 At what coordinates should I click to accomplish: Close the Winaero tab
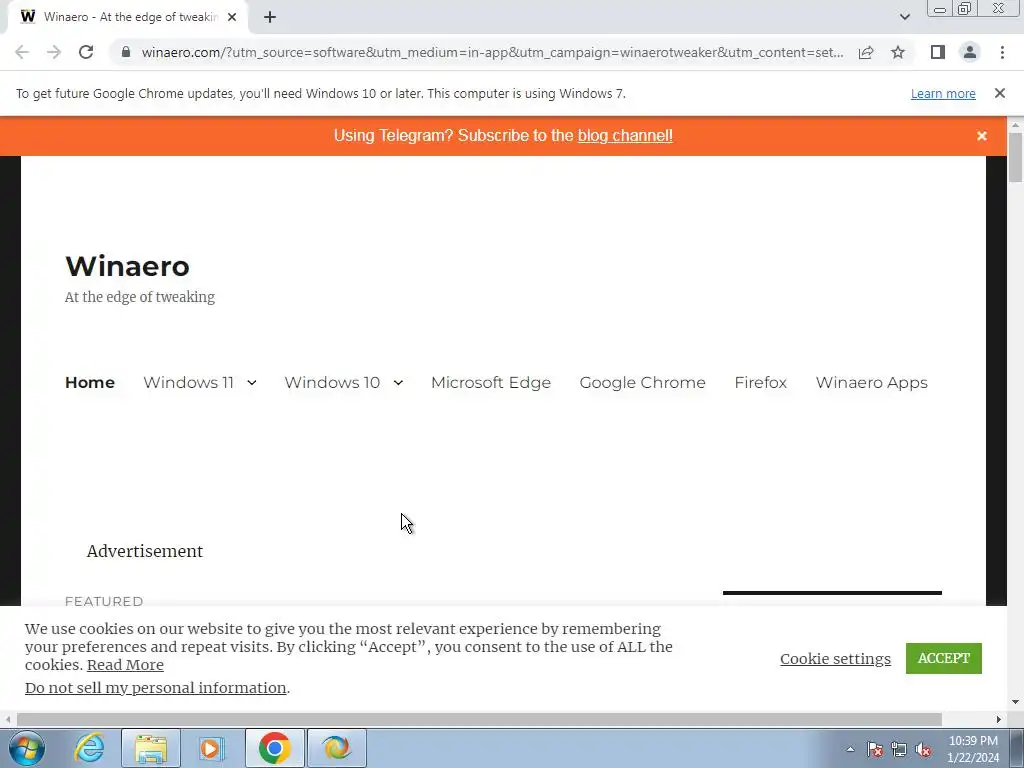point(232,17)
